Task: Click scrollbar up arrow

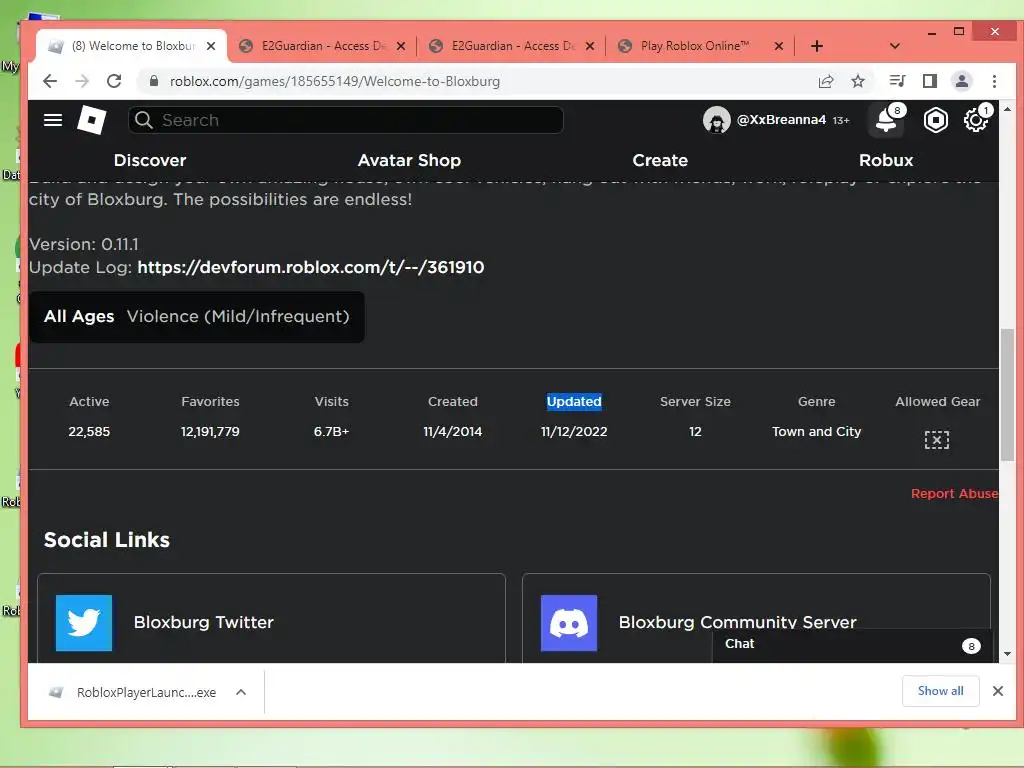Action: [x=1007, y=109]
